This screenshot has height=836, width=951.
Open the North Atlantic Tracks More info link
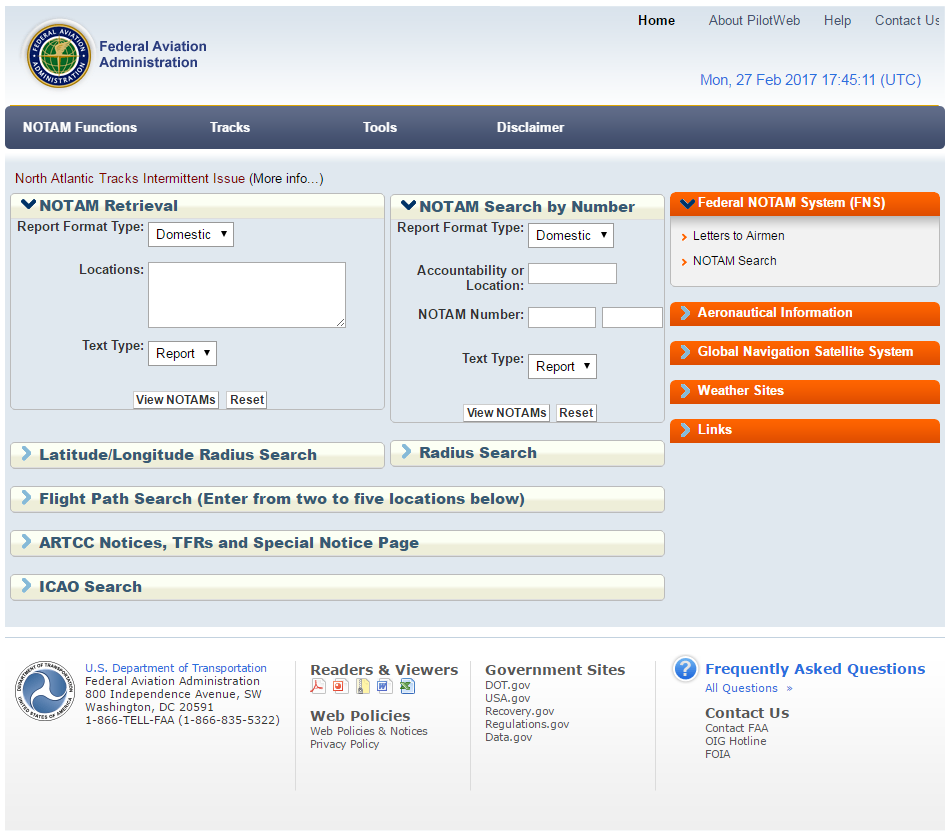click(x=286, y=178)
